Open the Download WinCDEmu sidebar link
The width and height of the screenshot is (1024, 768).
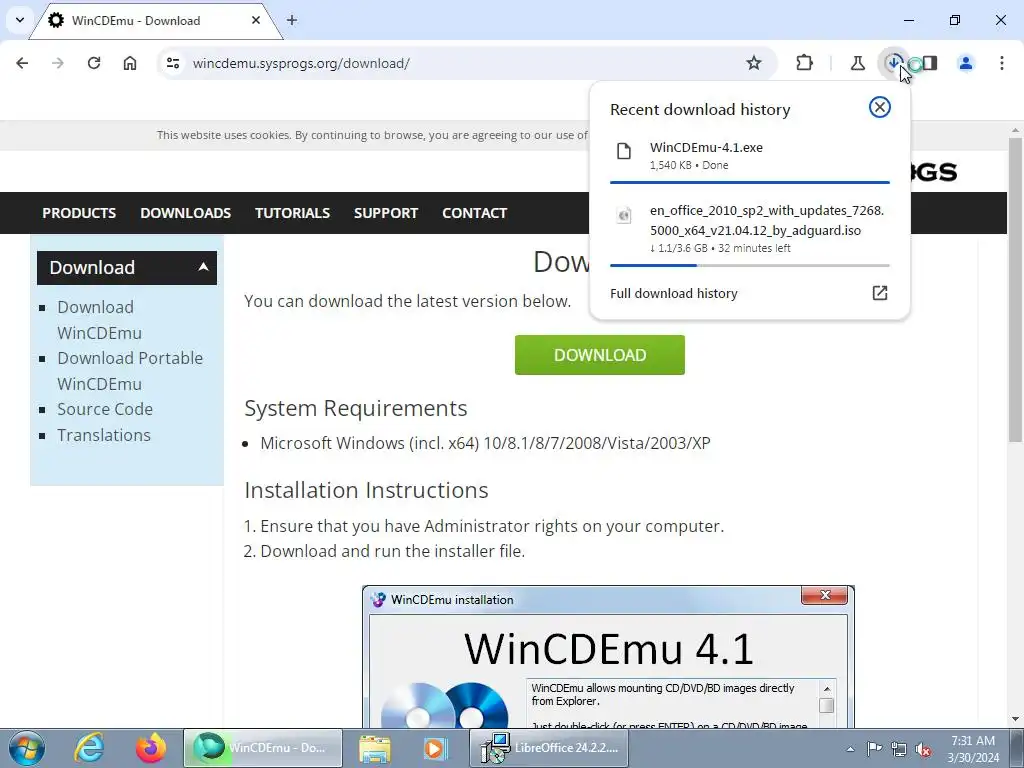click(99, 319)
